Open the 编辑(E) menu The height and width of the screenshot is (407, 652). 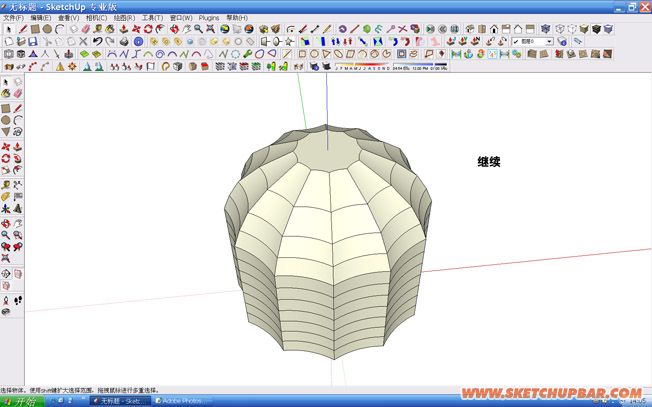pos(40,18)
